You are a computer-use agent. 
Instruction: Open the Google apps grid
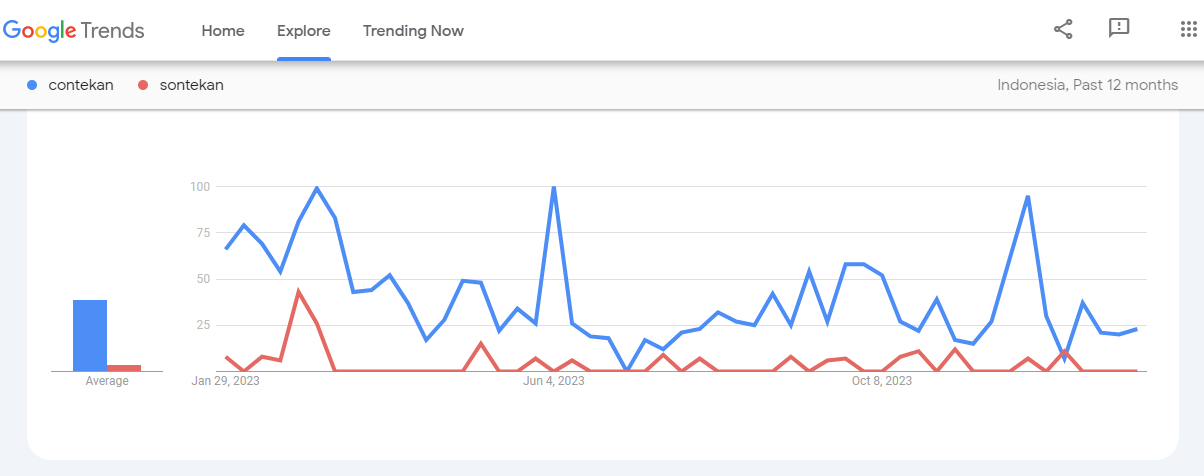click(x=1189, y=29)
